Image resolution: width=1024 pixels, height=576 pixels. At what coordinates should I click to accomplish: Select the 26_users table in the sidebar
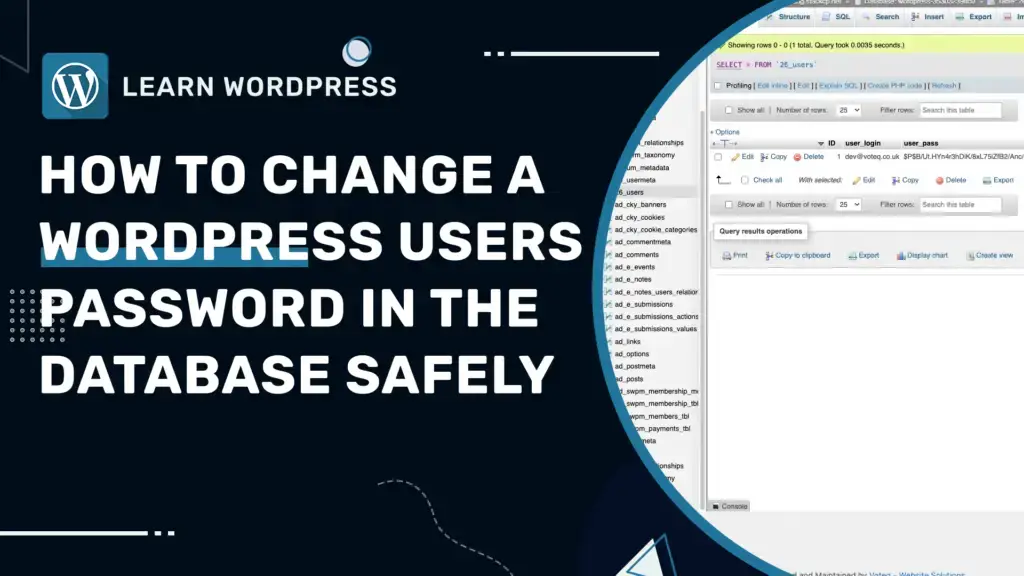630,192
